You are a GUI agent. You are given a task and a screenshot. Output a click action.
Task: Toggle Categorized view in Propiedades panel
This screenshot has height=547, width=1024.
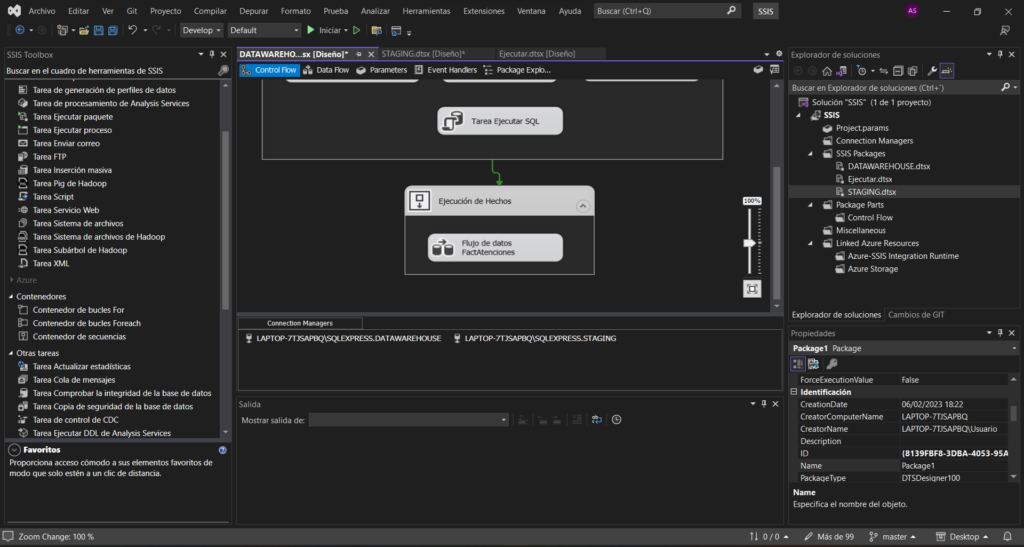tap(799, 364)
